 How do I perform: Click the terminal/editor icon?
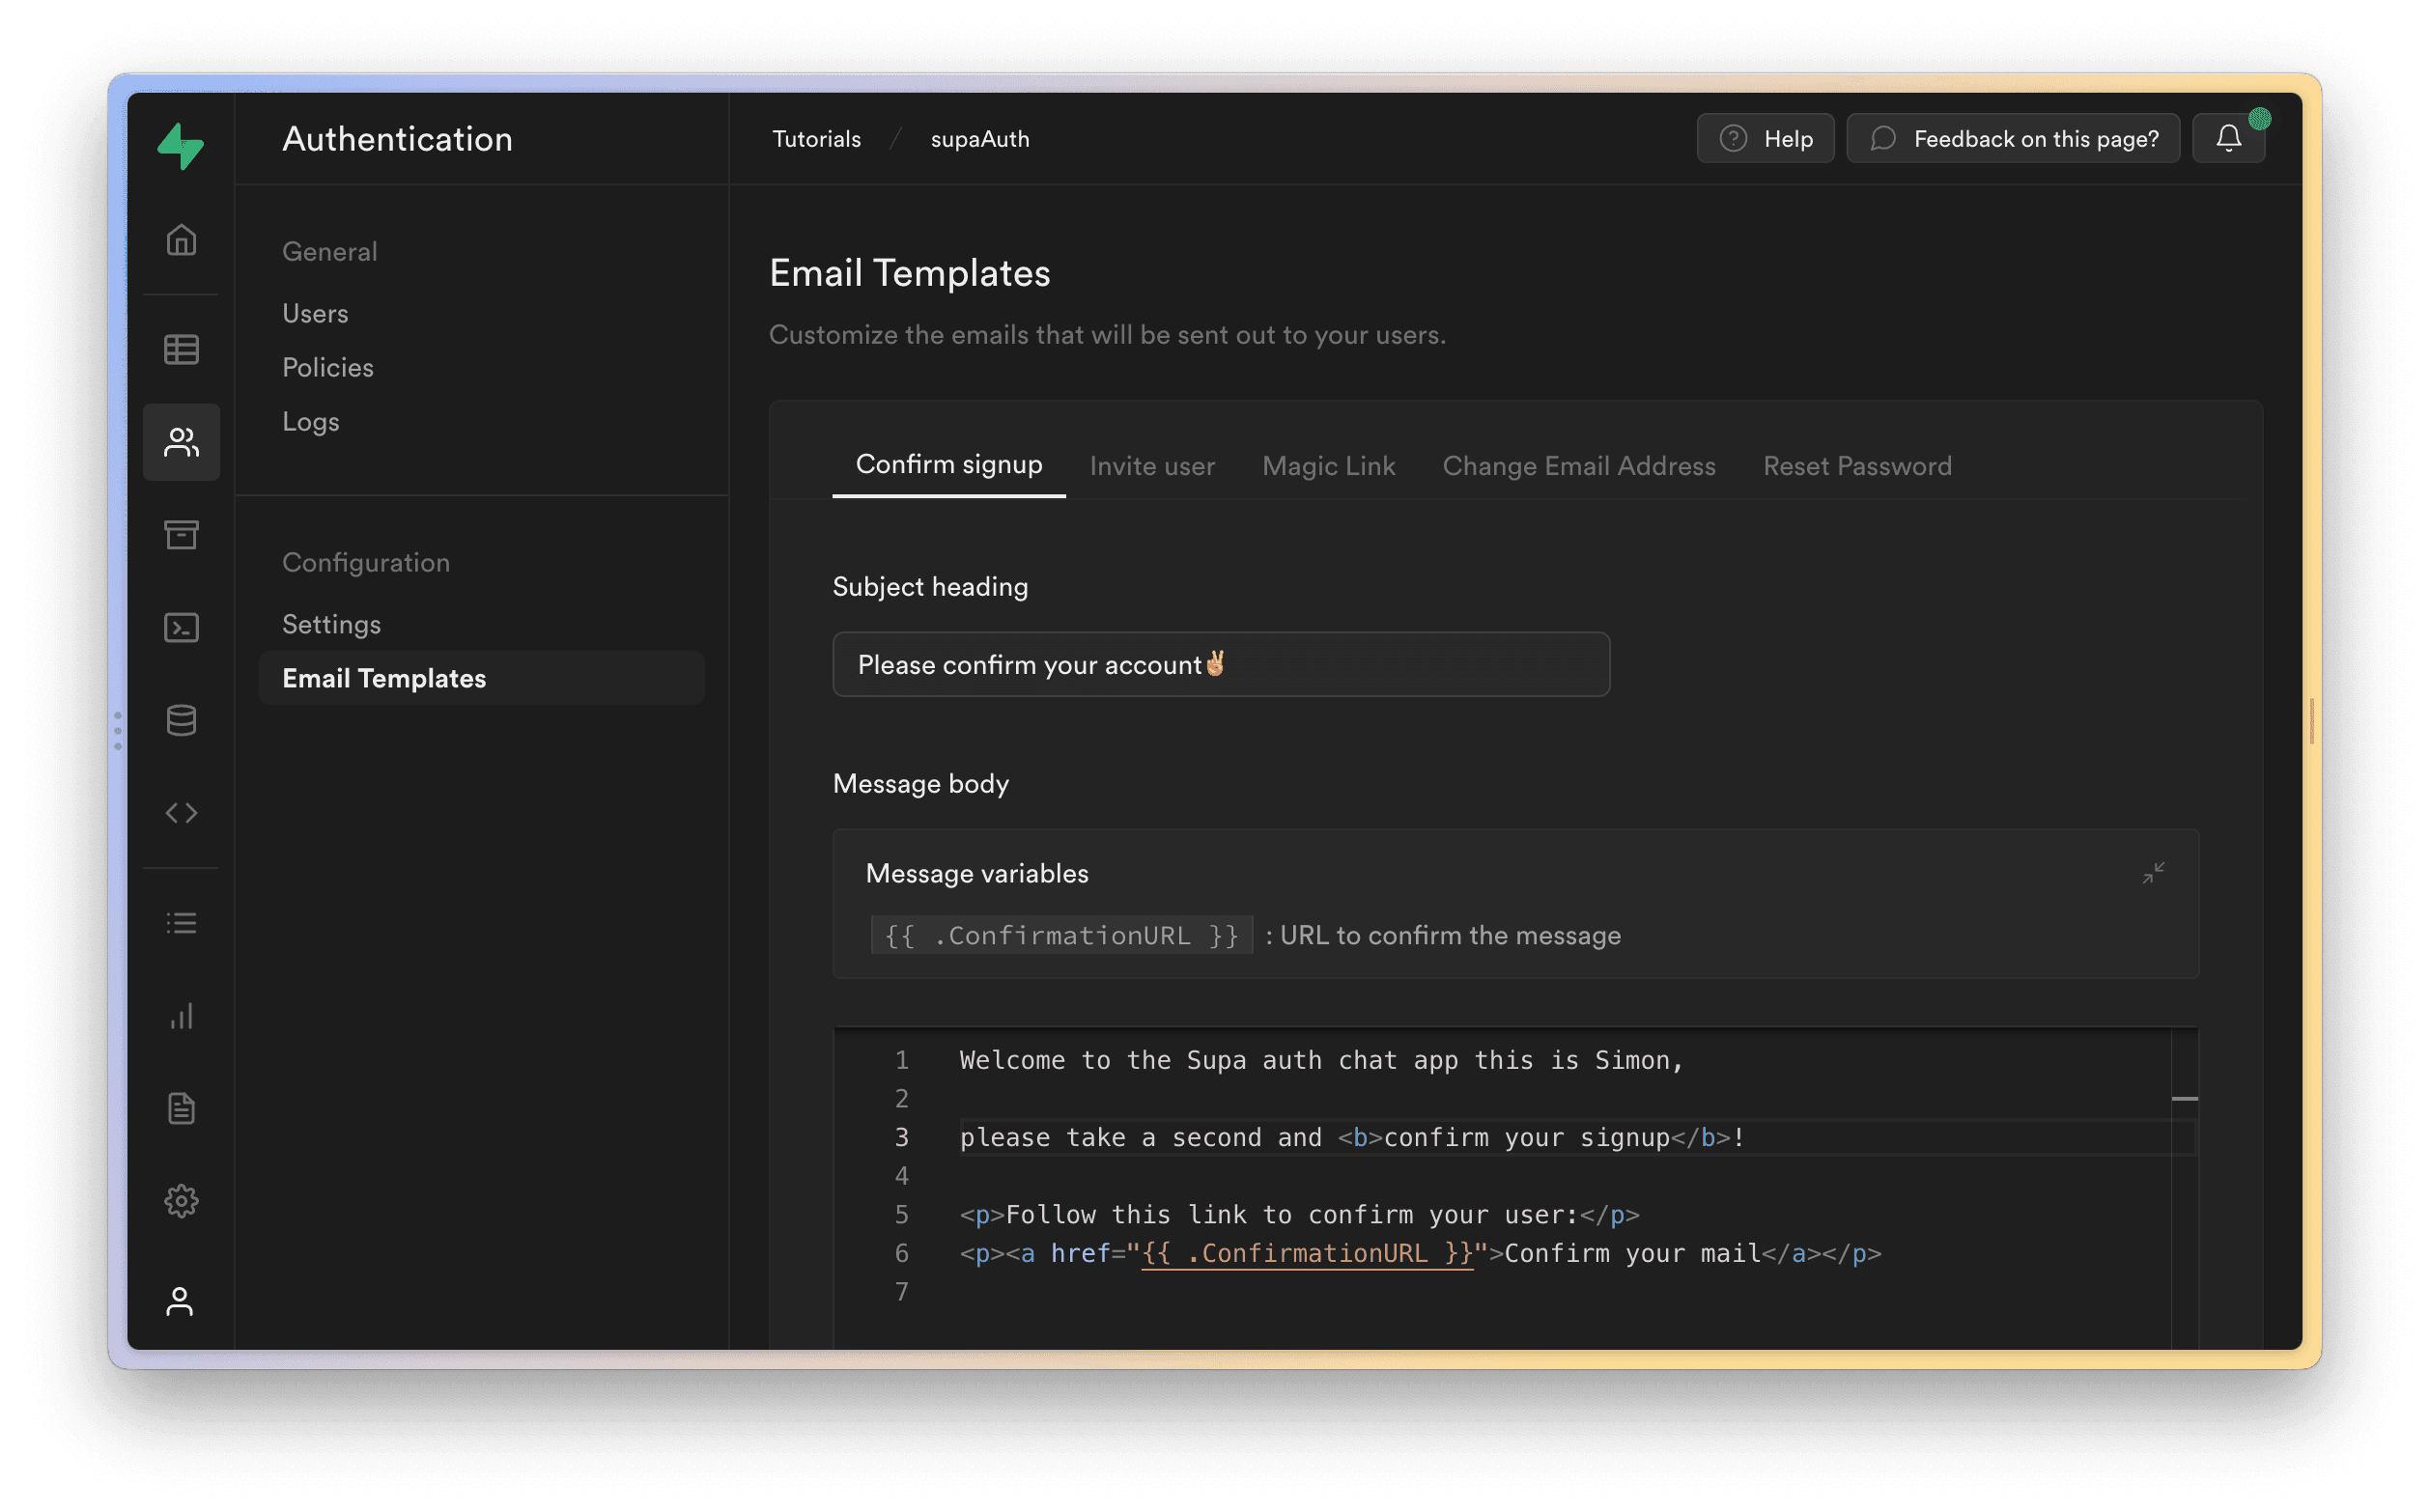coord(182,627)
